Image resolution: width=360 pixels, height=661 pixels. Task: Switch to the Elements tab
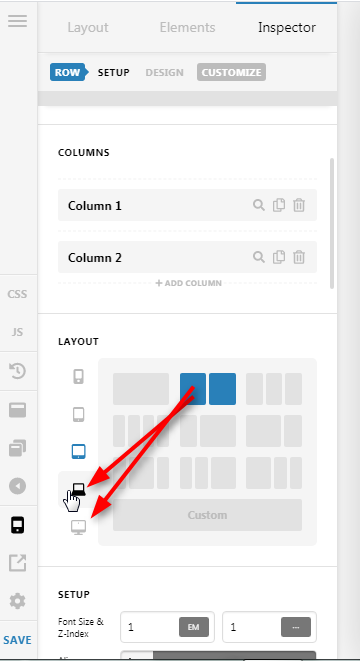click(187, 27)
